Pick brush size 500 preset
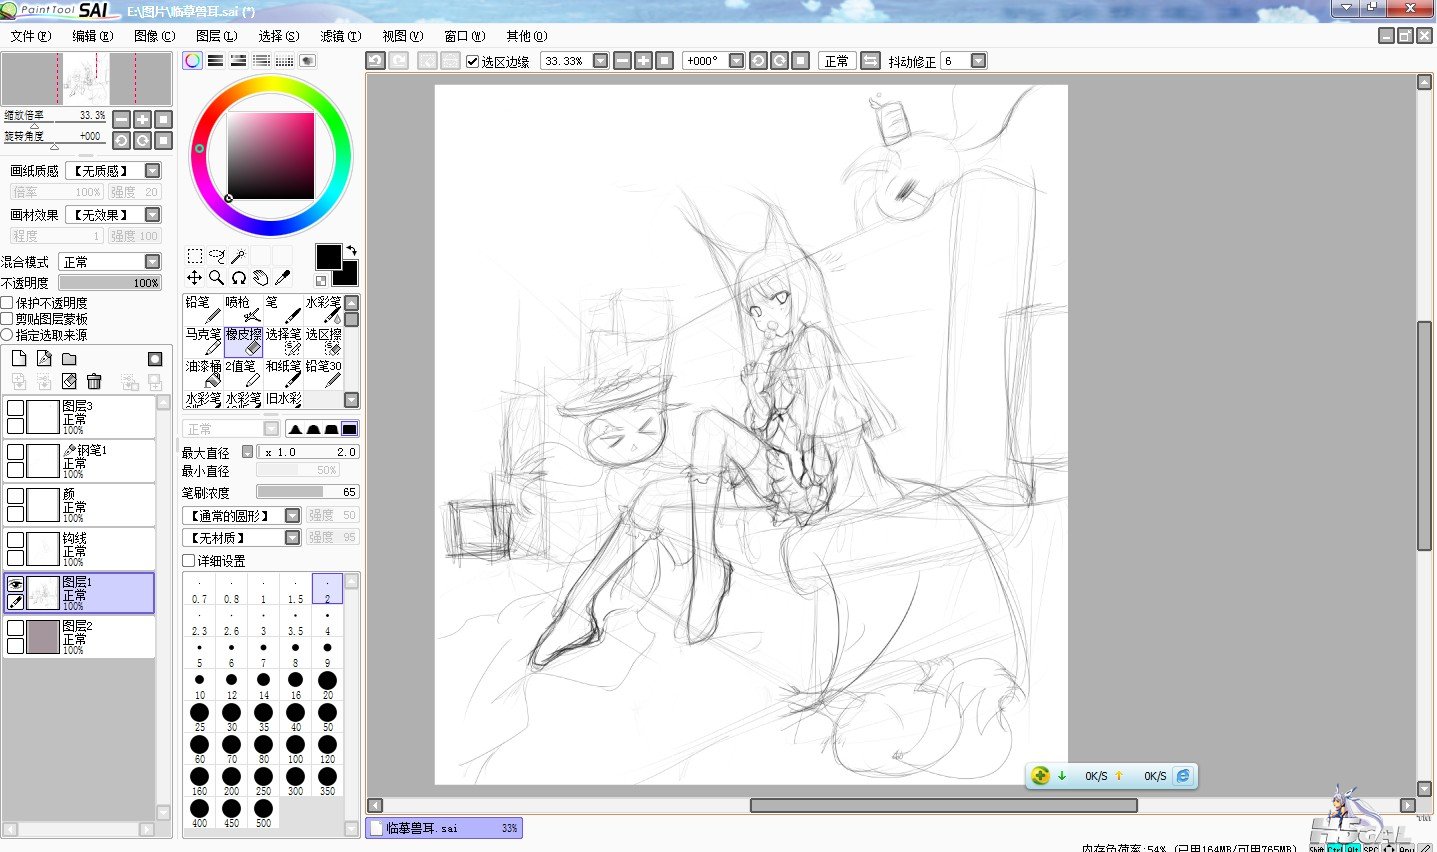Viewport: 1437px width, 852px height. tap(264, 813)
